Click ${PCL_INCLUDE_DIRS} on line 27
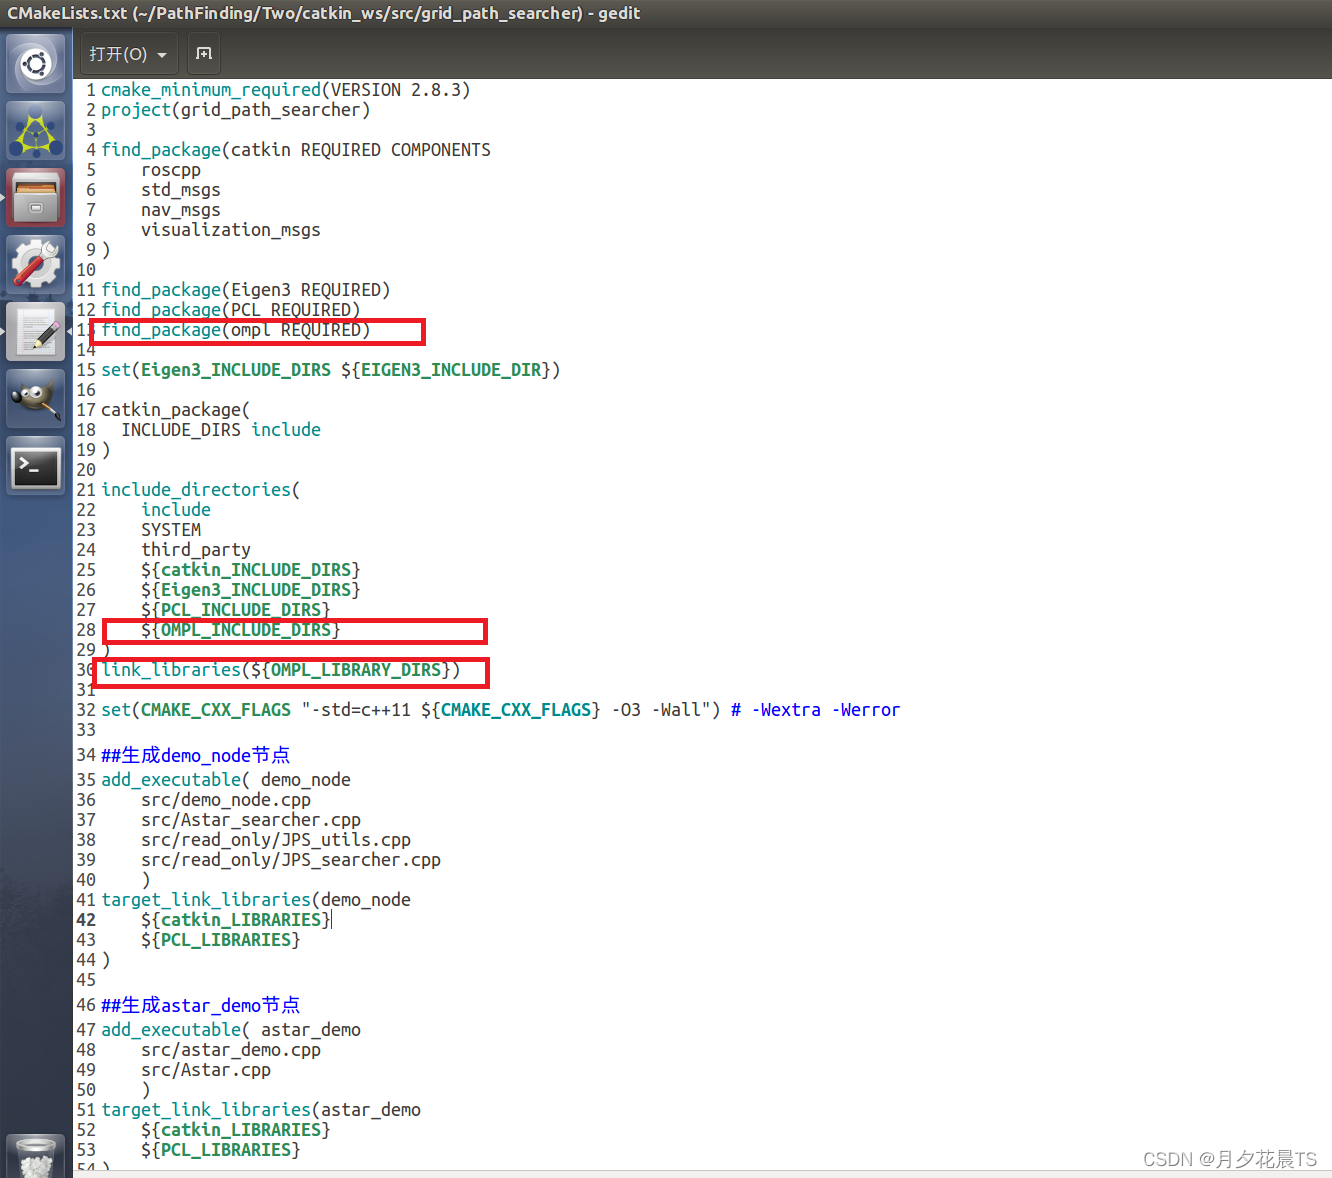1332x1178 pixels. pos(236,610)
